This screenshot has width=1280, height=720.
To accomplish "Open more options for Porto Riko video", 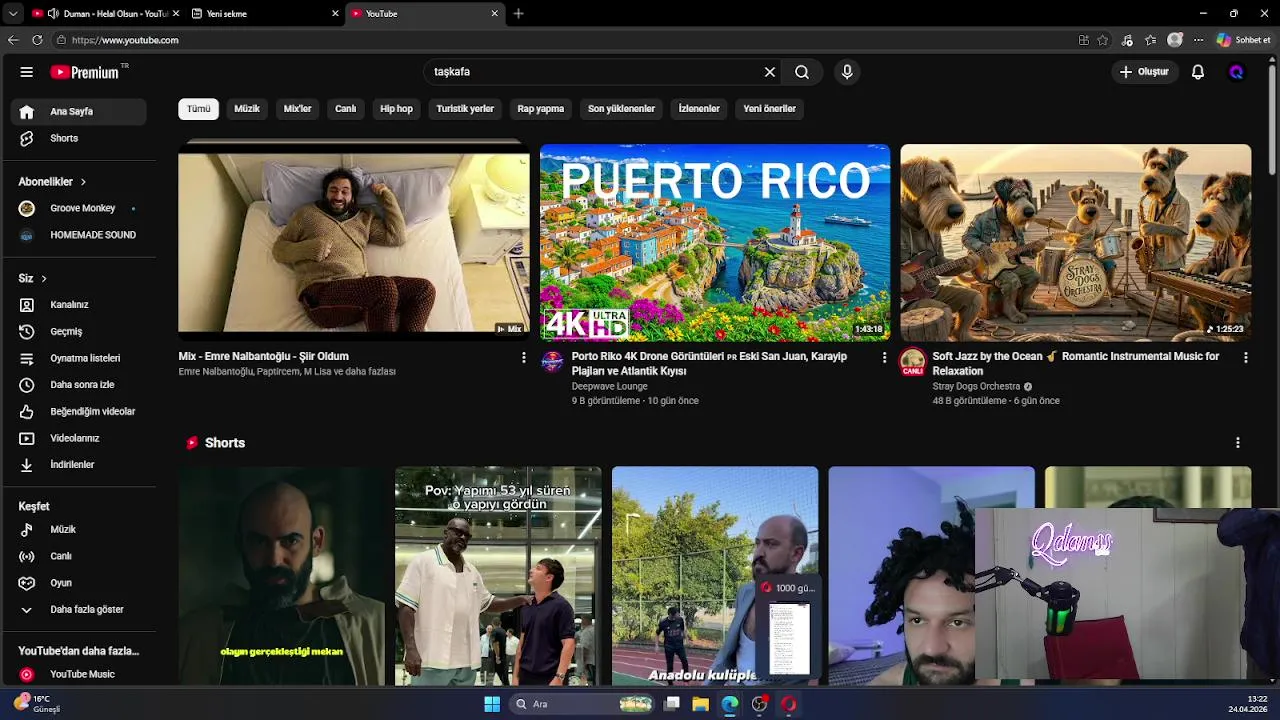I will tap(884, 357).
